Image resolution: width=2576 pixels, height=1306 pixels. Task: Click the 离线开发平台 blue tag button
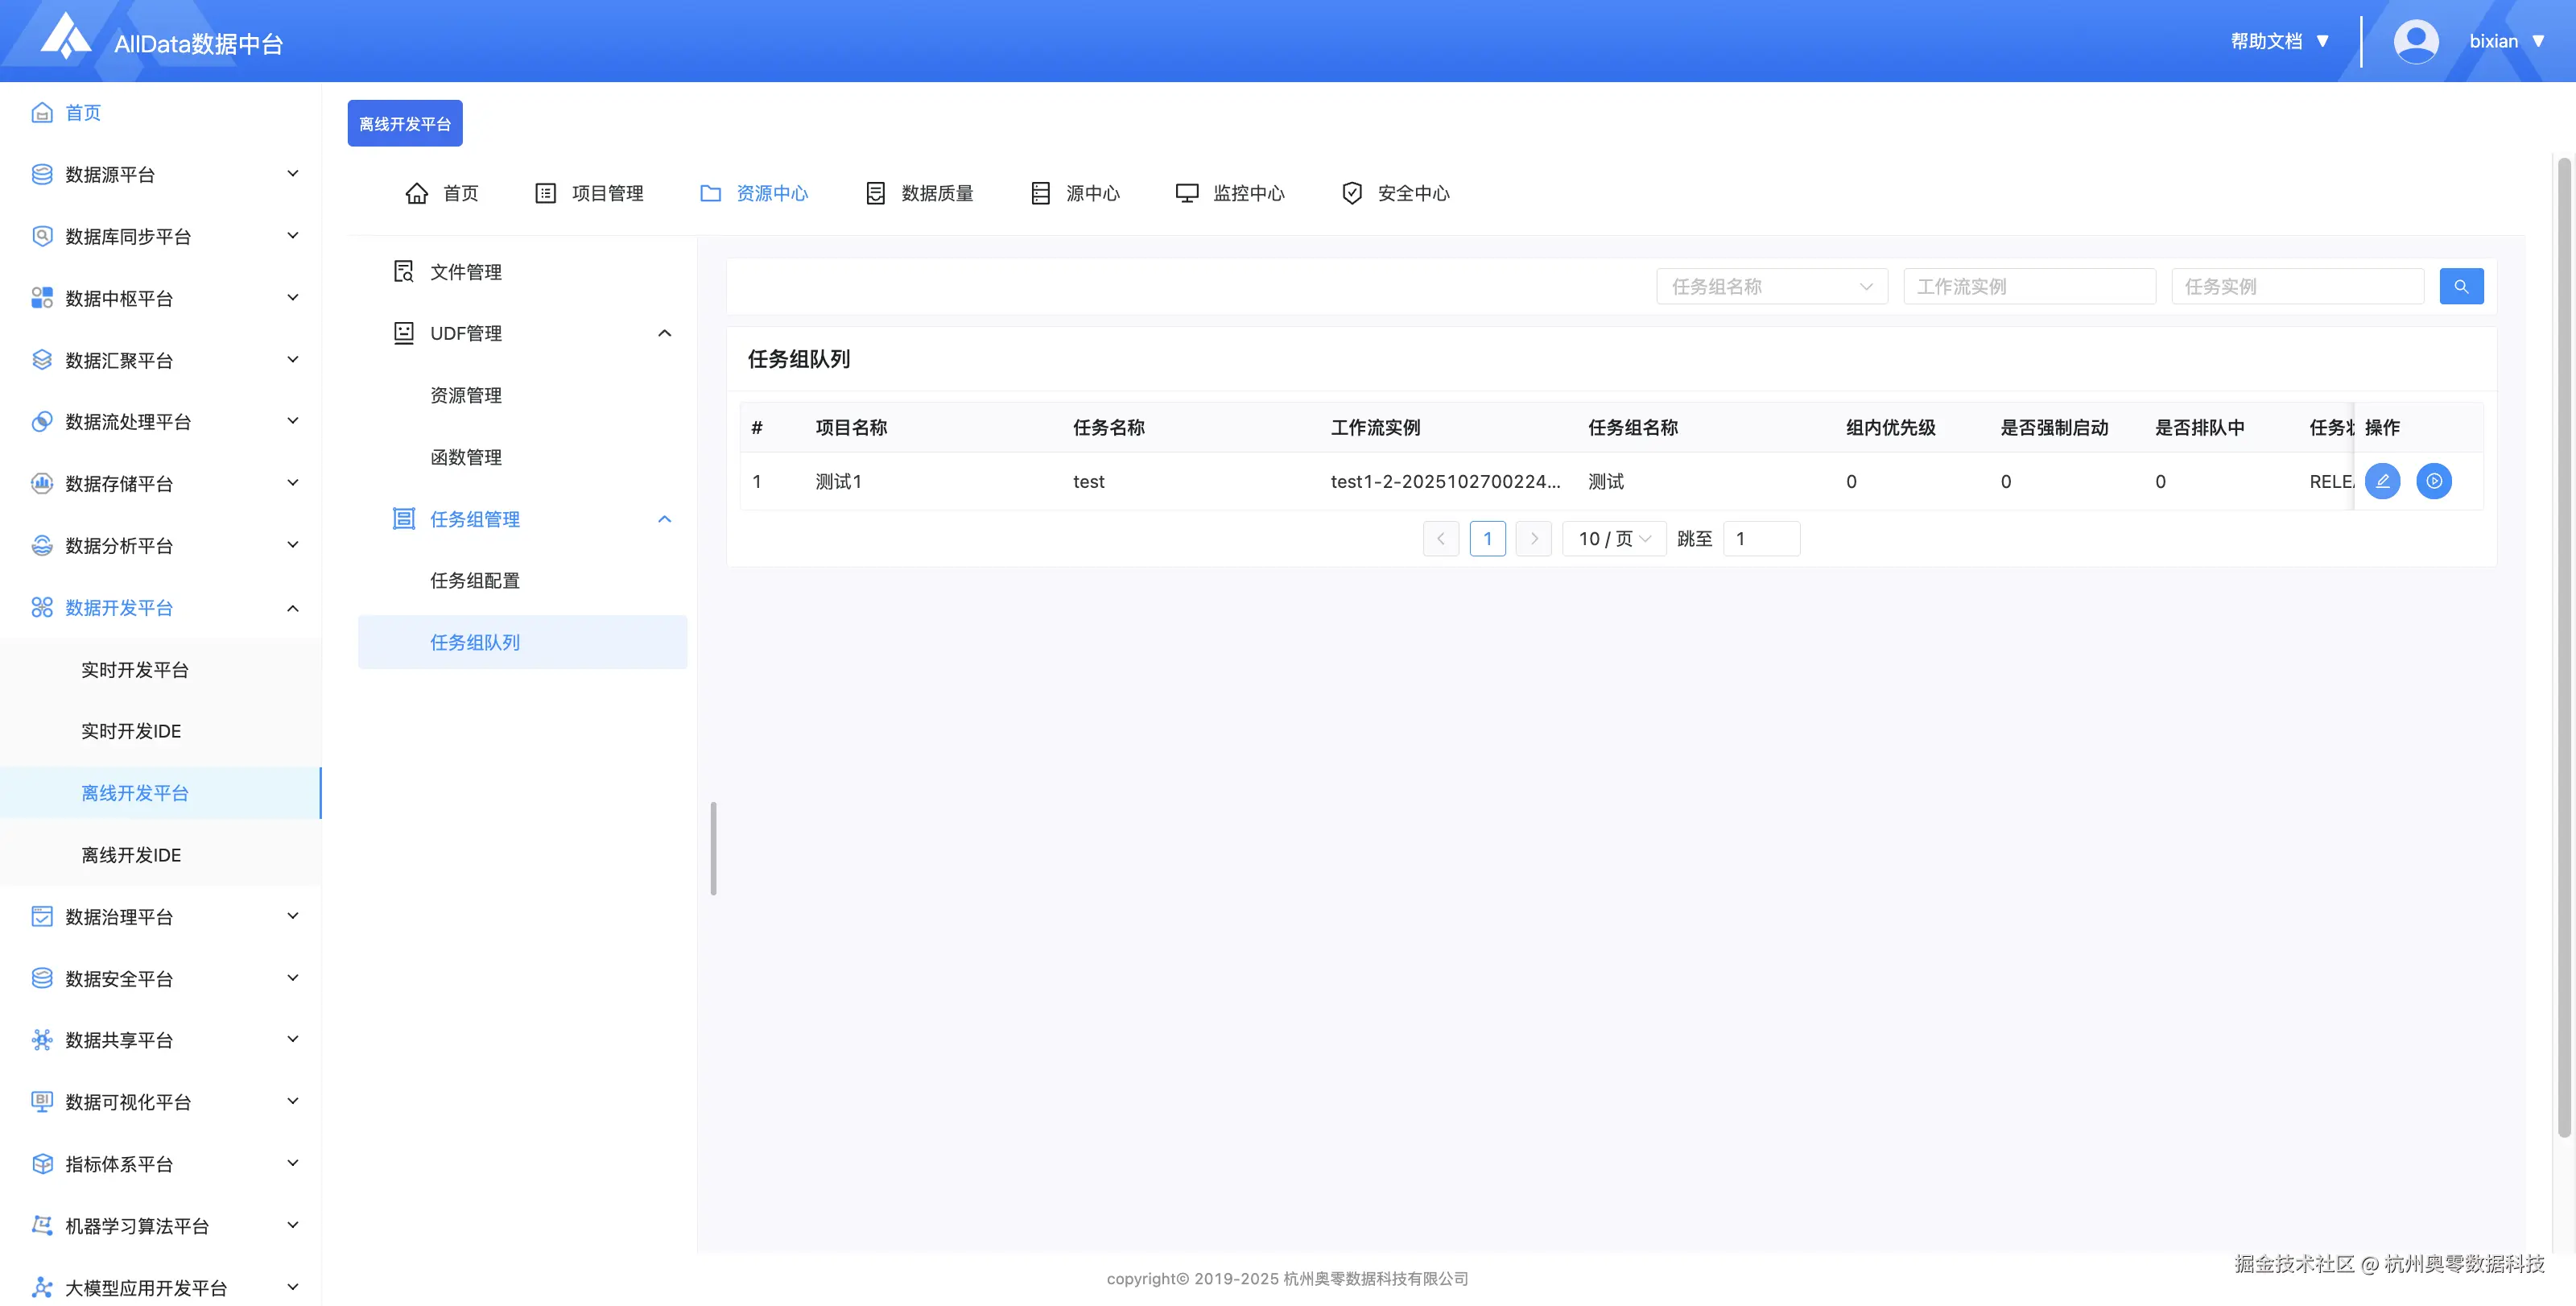click(404, 124)
